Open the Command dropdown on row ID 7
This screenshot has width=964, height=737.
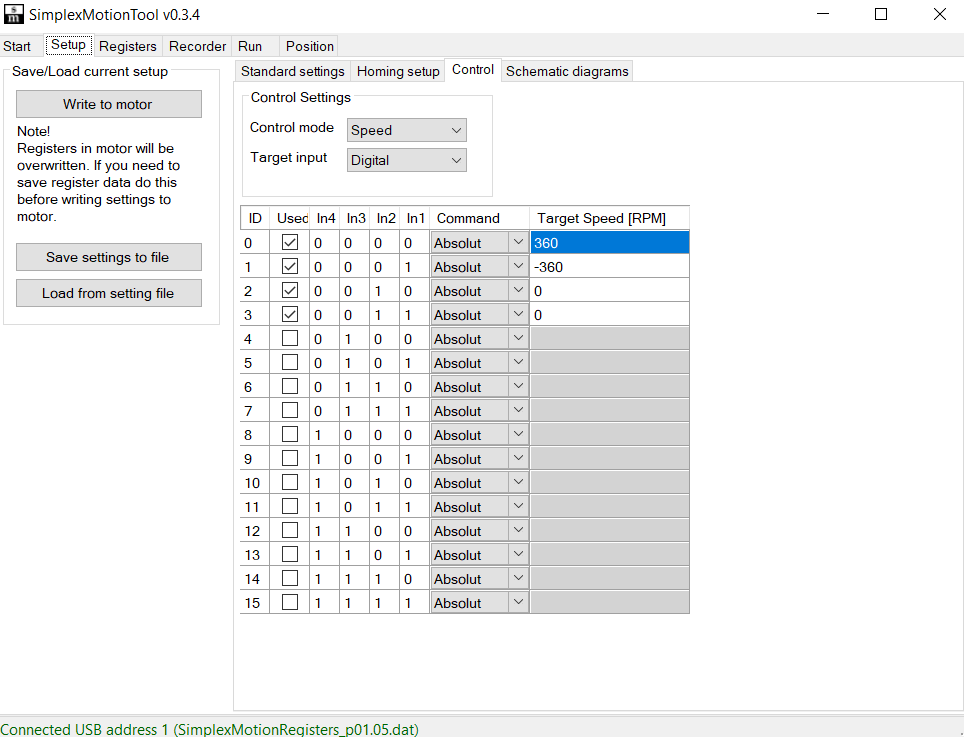[518, 409]
